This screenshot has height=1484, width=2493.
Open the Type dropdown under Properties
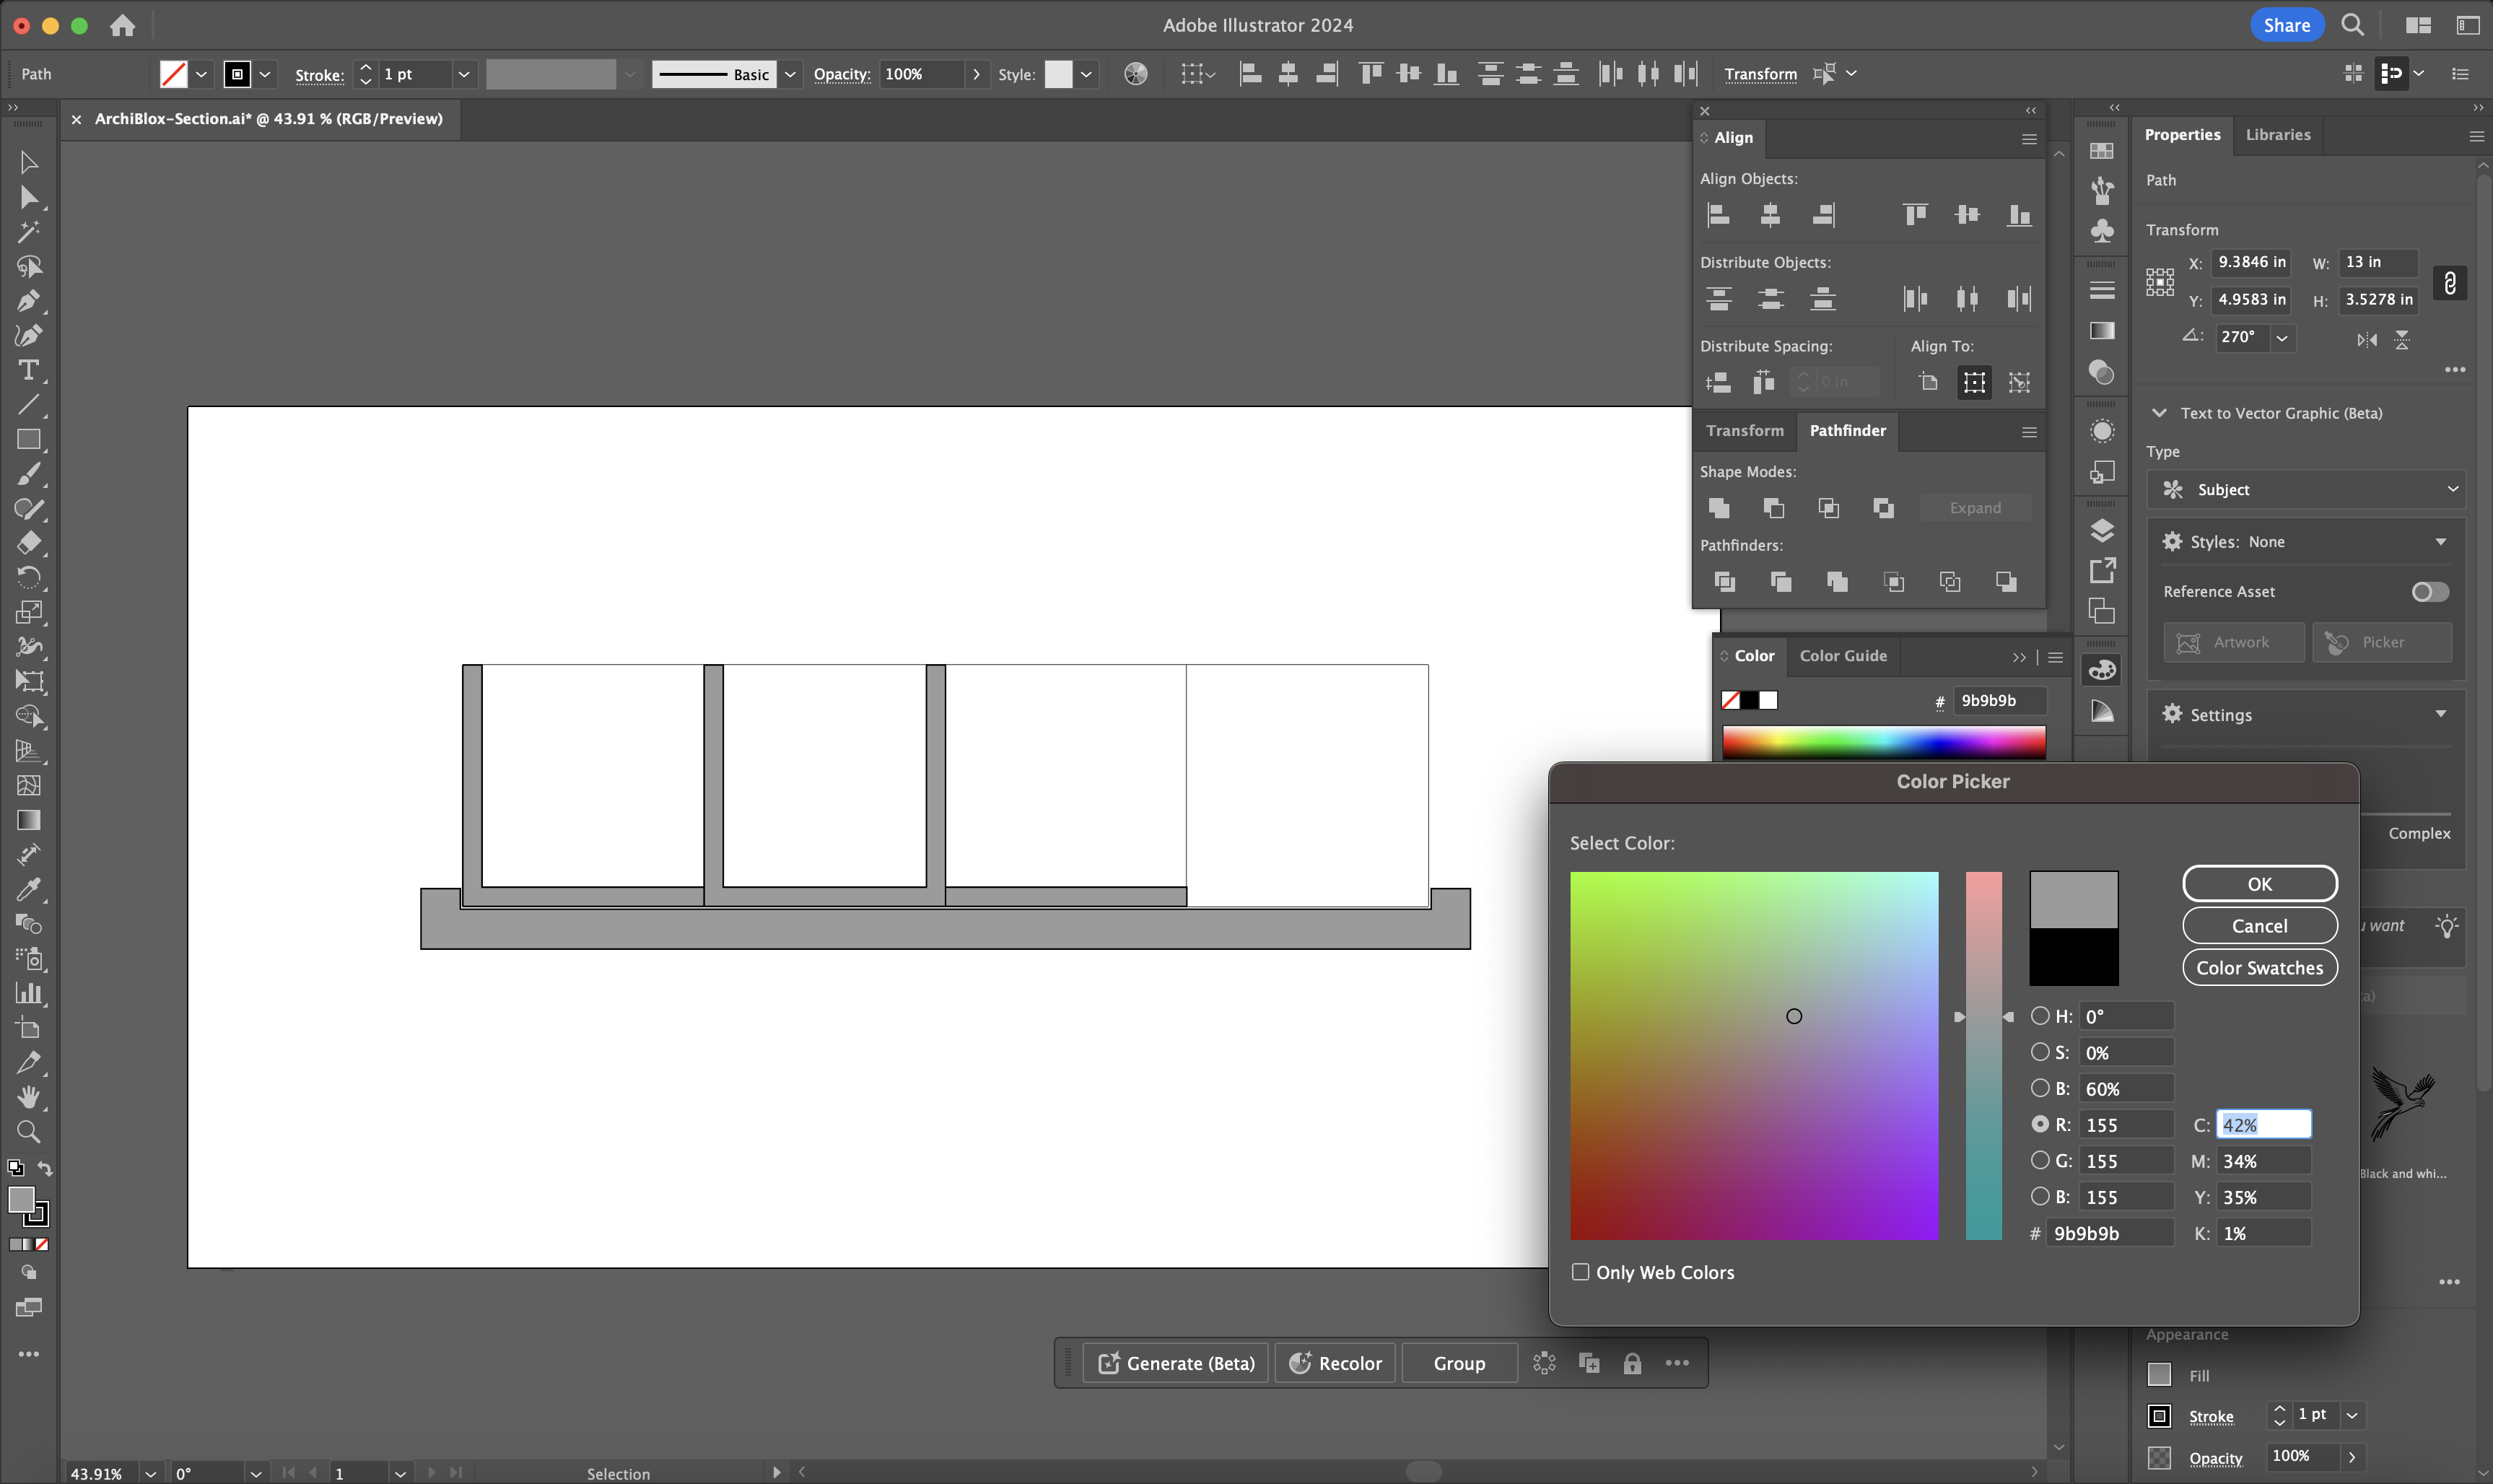[x=2302, y=489]
